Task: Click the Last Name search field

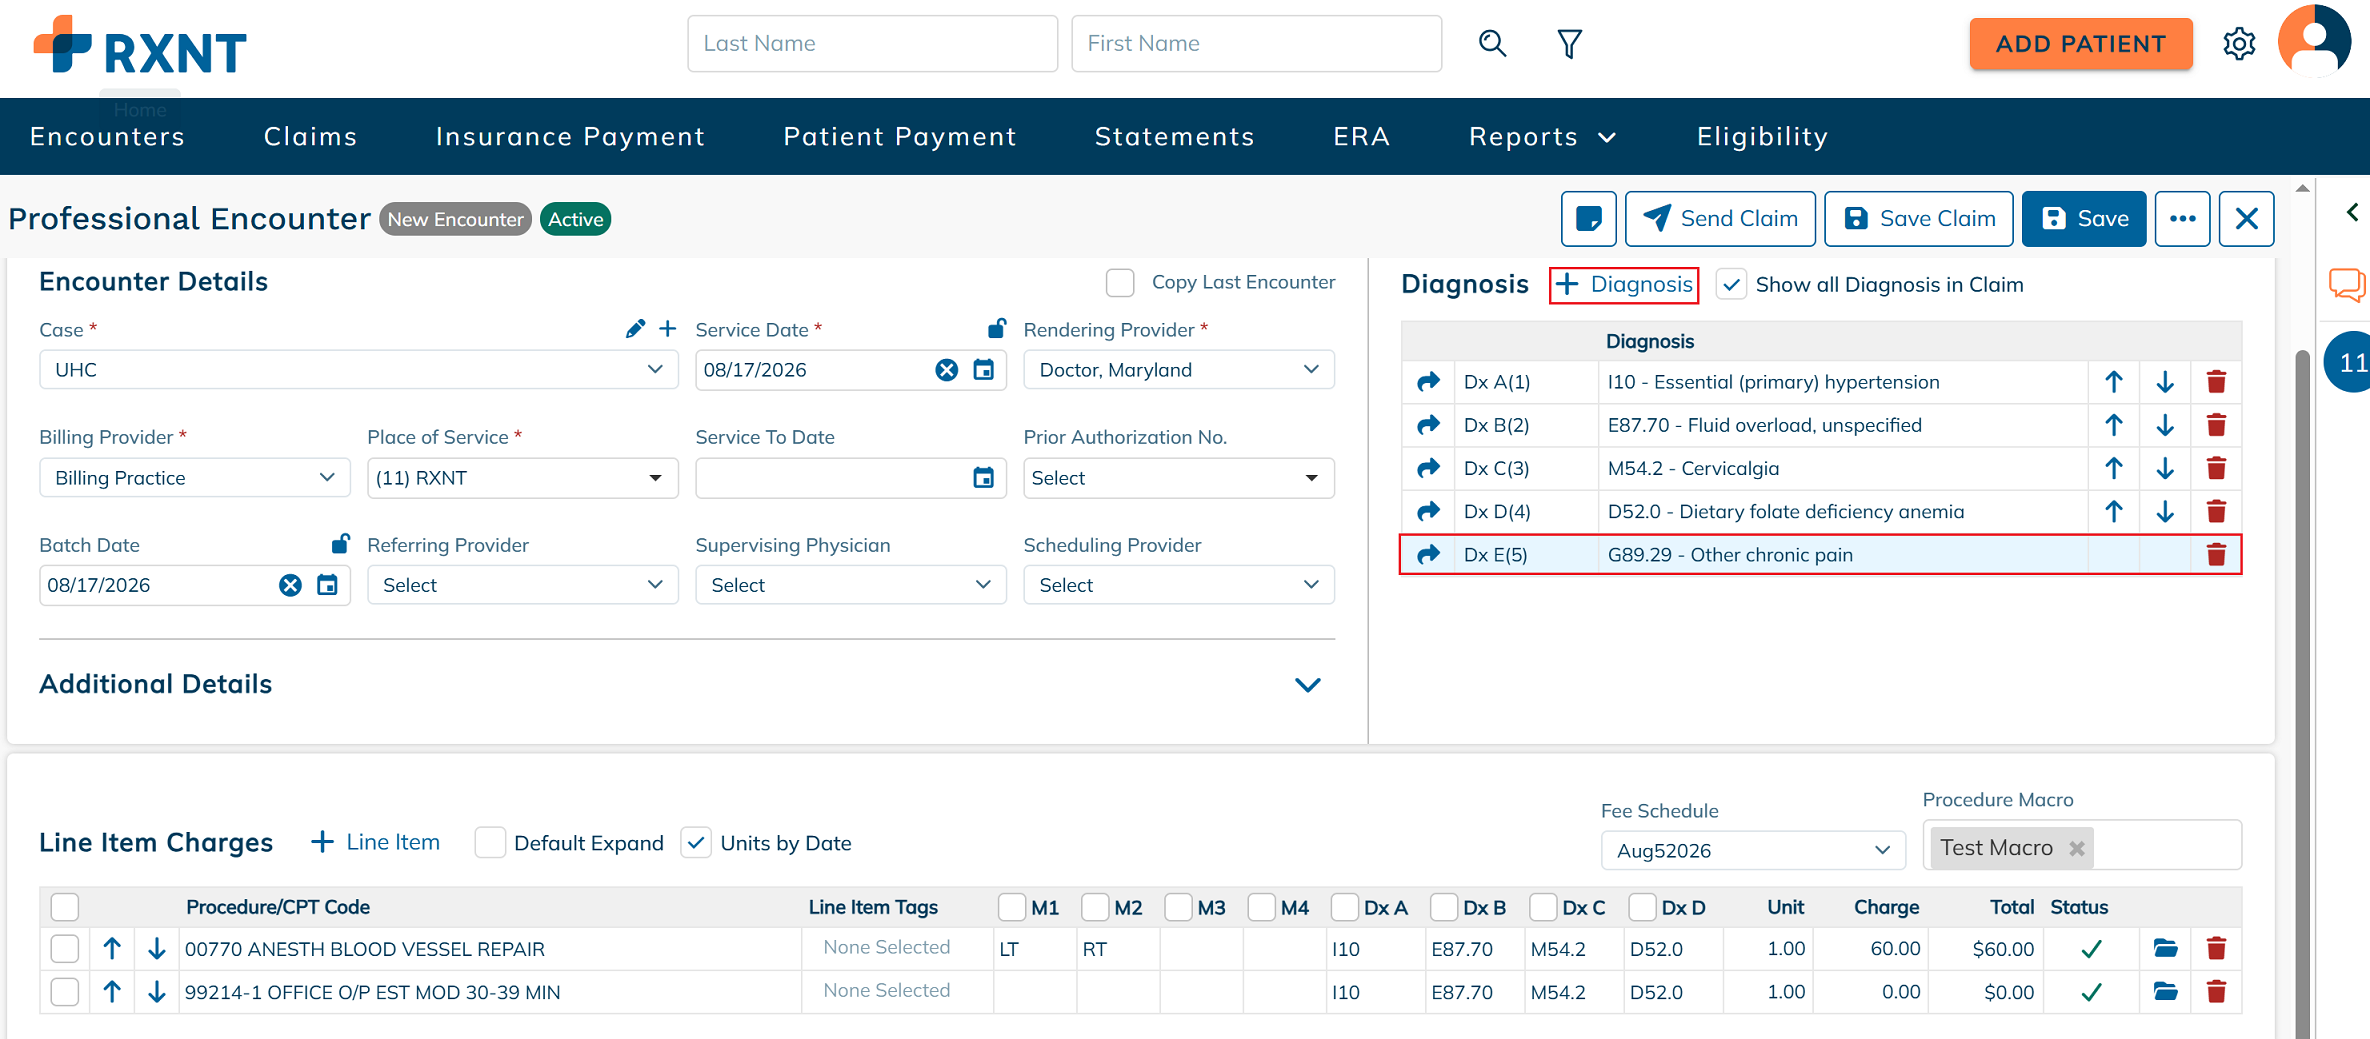Action: coord(872,44)
